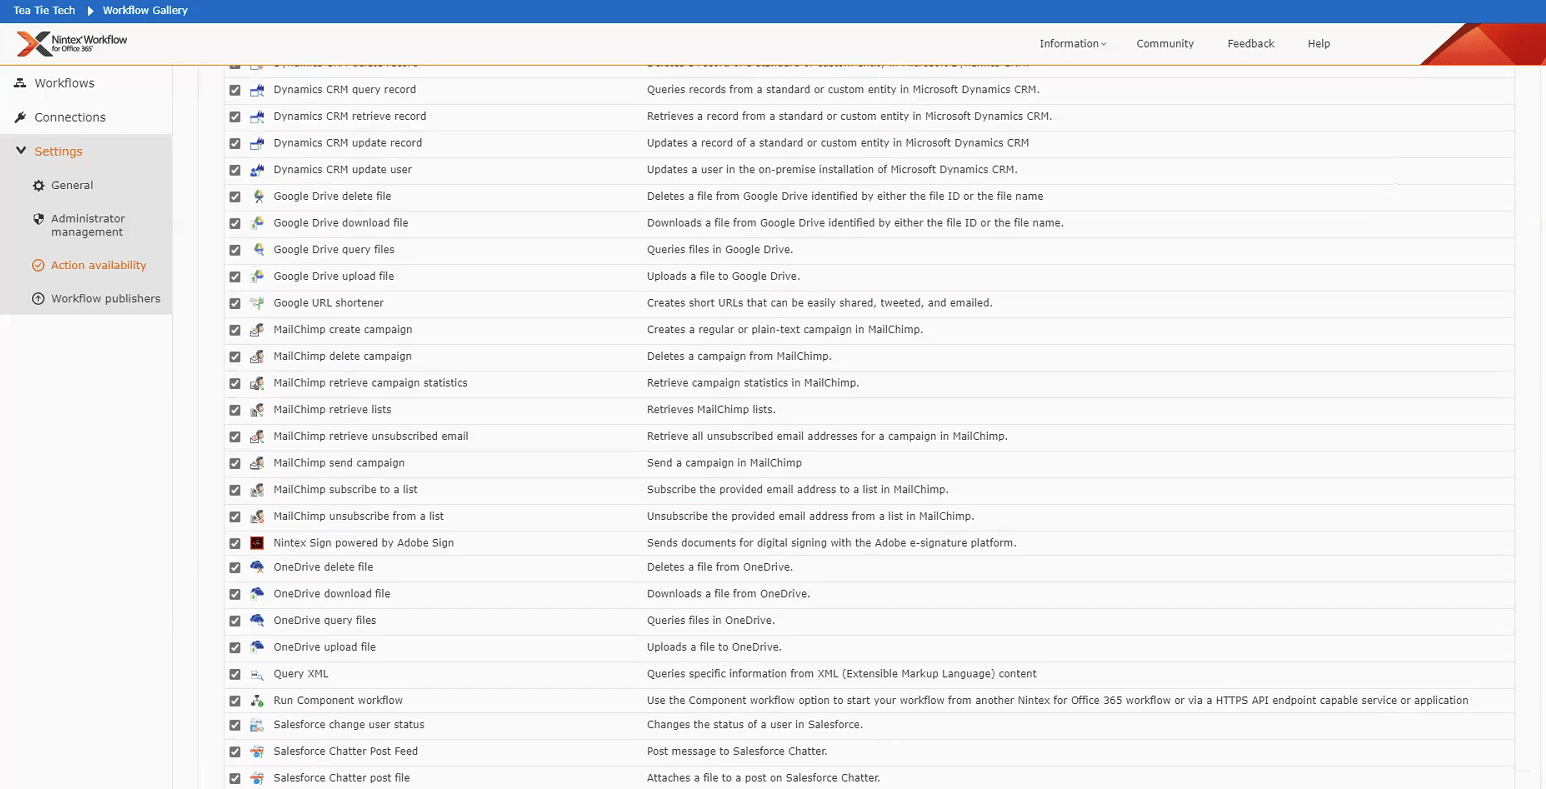Viewport: 1546px width, 789px height.
Task: Click the Connections wrench icon
Action: point(20,117)
